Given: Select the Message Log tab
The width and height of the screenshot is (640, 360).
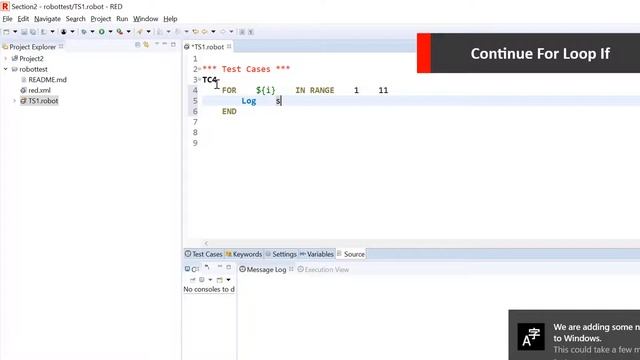Looking at the screenshot, I should point(262,269).
